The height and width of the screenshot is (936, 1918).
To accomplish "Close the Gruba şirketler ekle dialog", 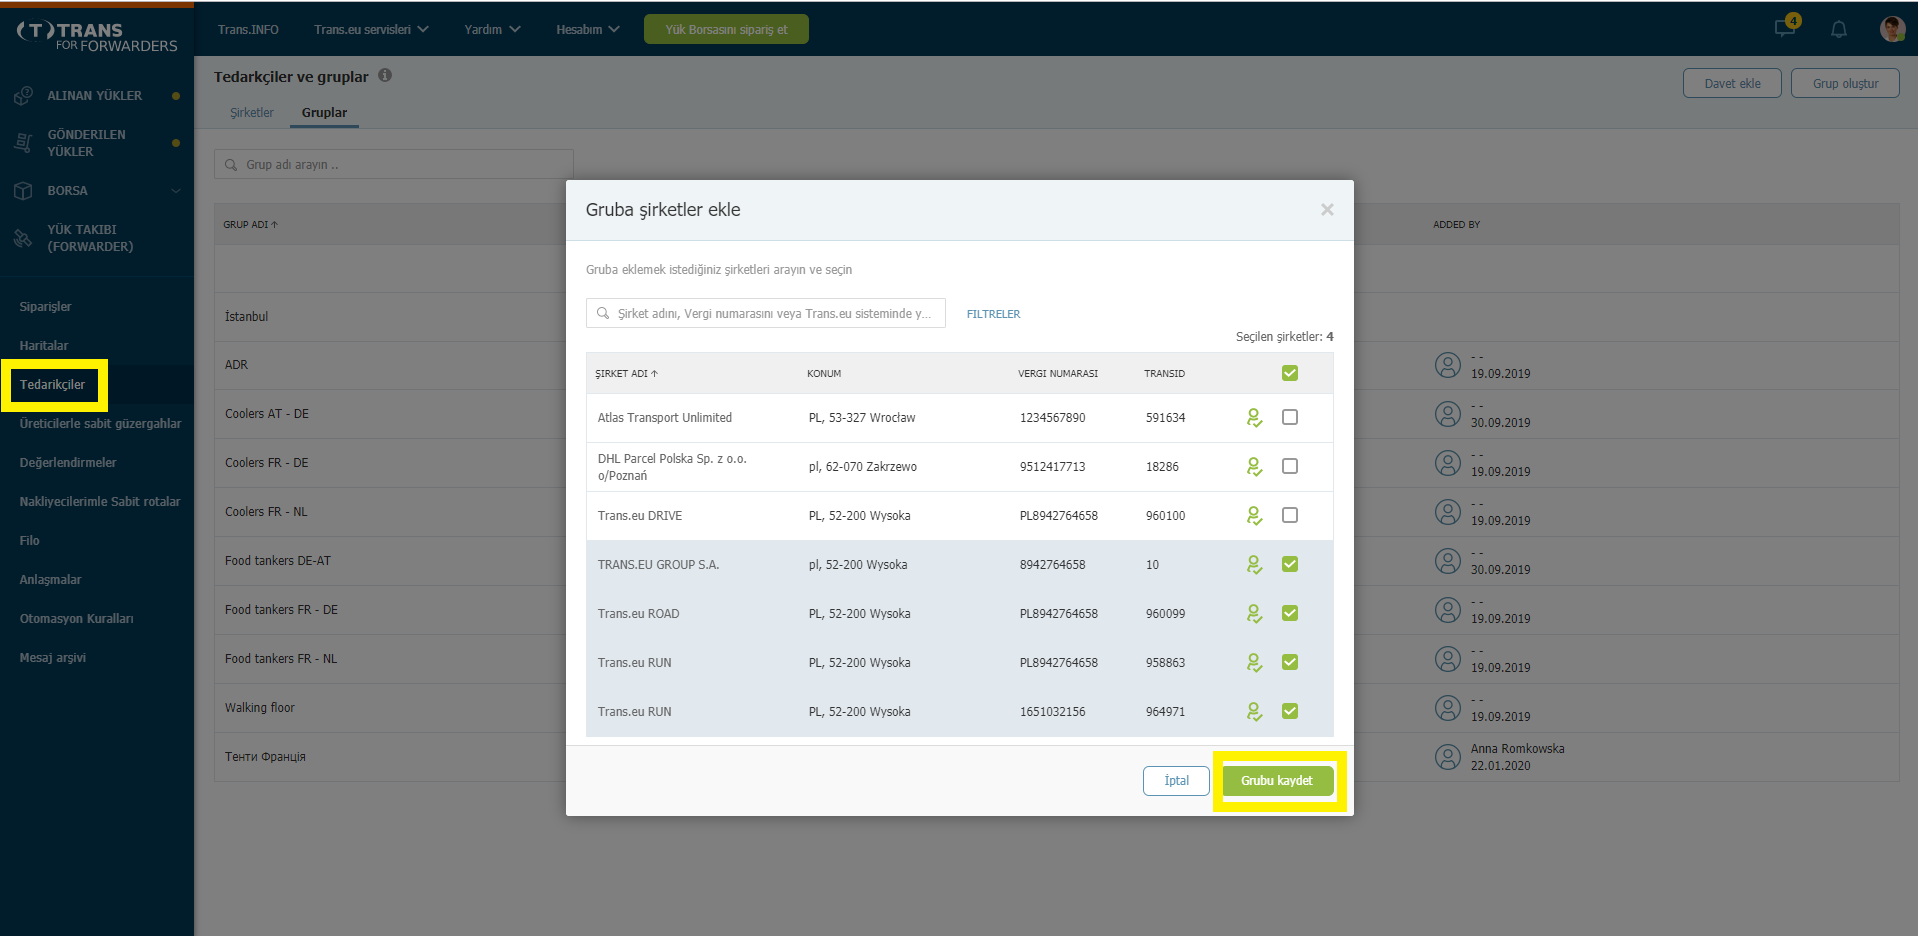I will point(1327,210).
